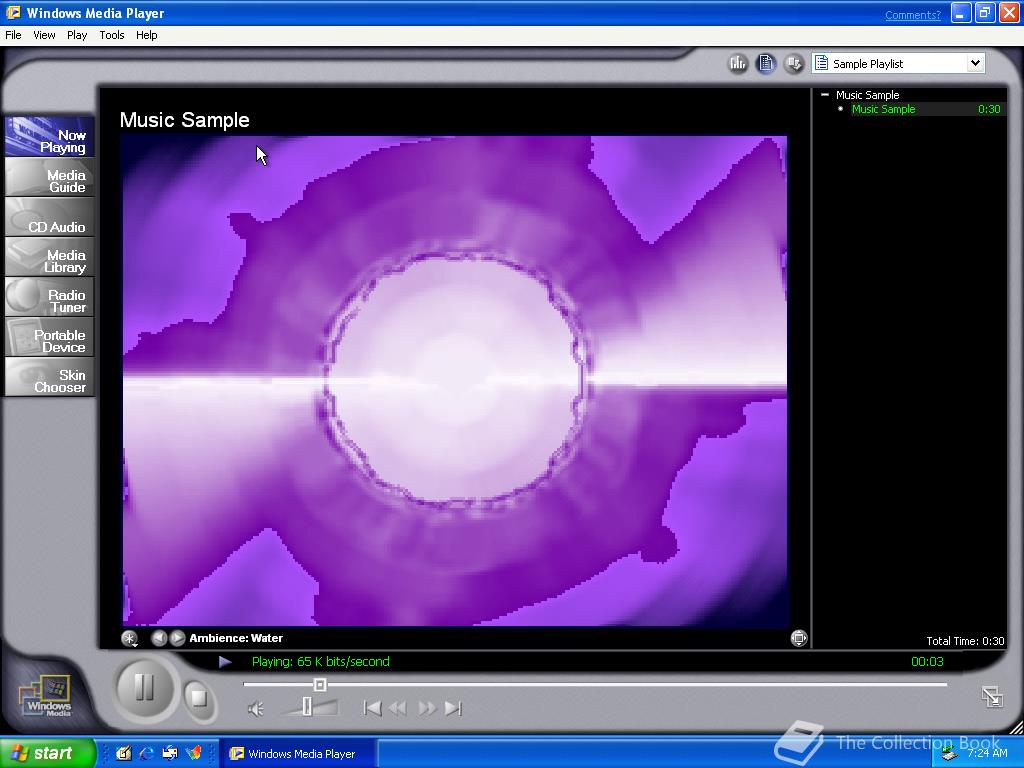
Task: Minimize the Windows Media Player window
Action: coord(961,13)
